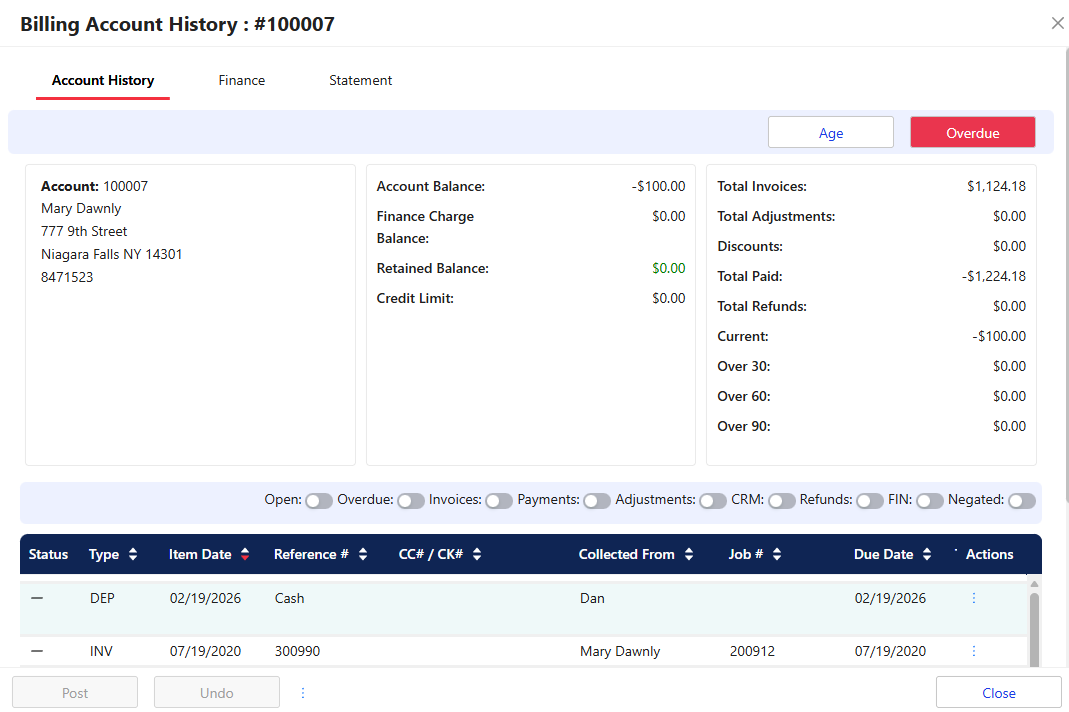The image size is (1069, 712).
Task: Sort by Job # column arrows
Action: click(777, 554)
